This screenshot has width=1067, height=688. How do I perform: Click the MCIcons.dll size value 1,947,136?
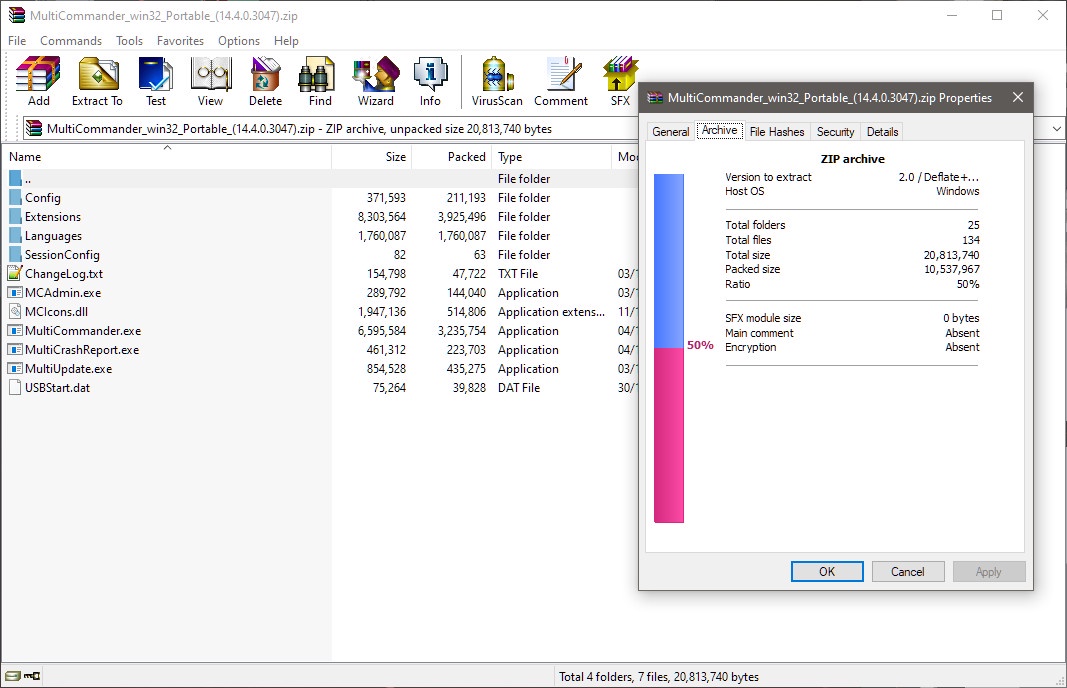[x=382, y=312]
